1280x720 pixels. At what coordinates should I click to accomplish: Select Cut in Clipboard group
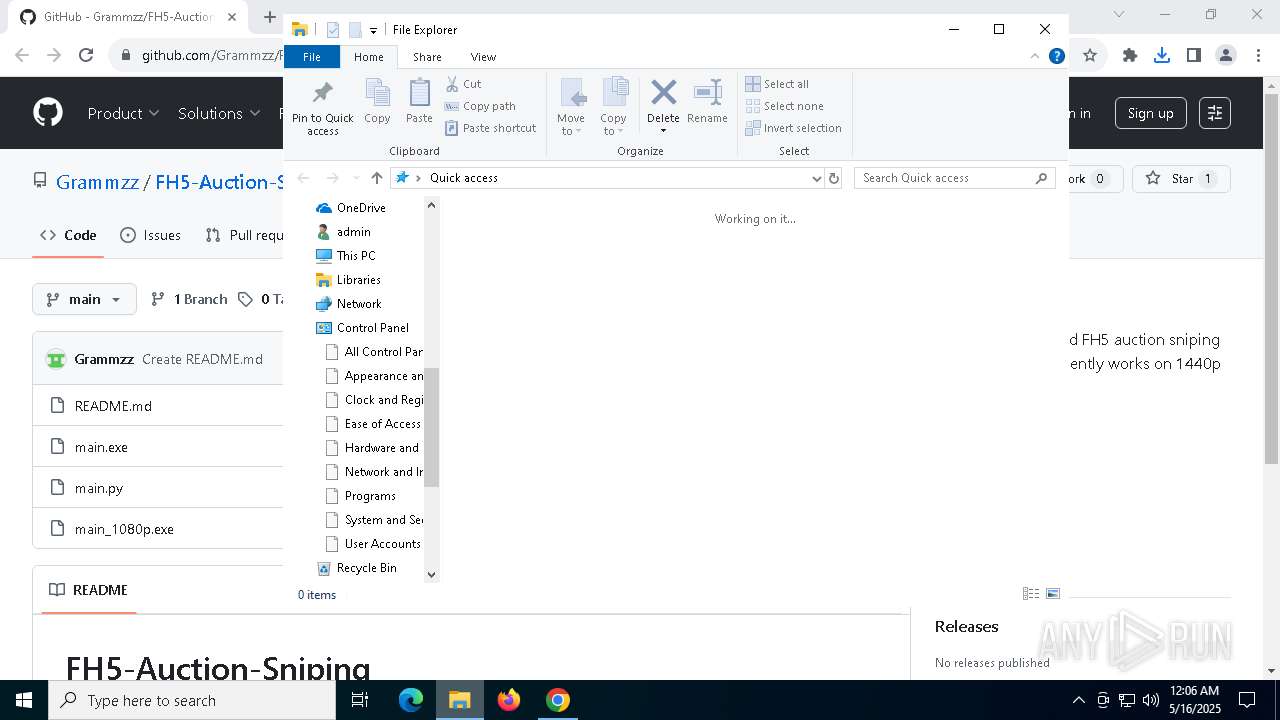pyautogui.click(x=463, y=84)
